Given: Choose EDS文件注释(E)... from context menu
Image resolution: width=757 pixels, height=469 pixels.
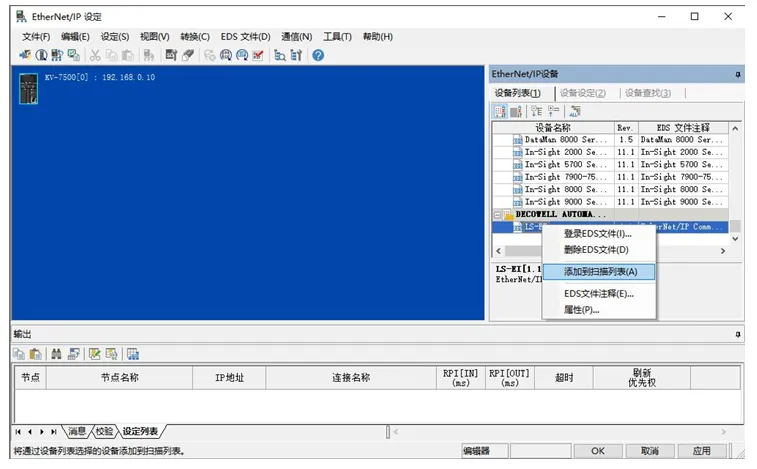Looking at the screenshot, I should coord(599,294).
